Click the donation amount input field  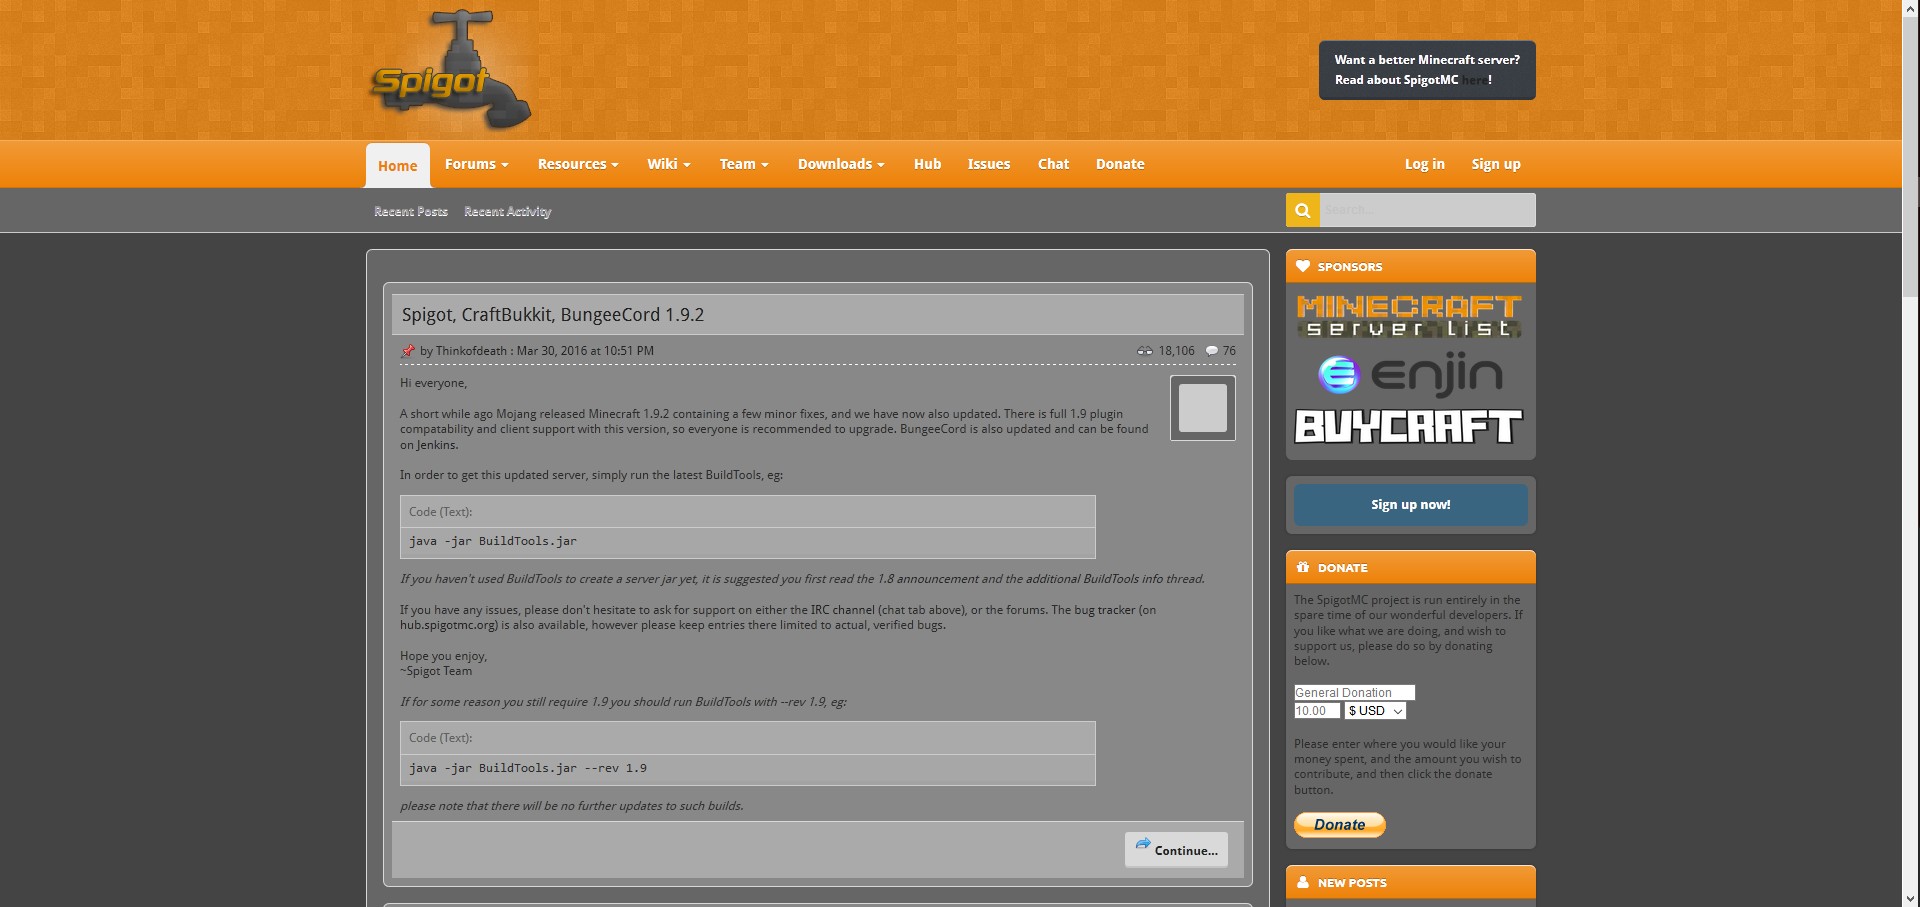pos(1316,710)
